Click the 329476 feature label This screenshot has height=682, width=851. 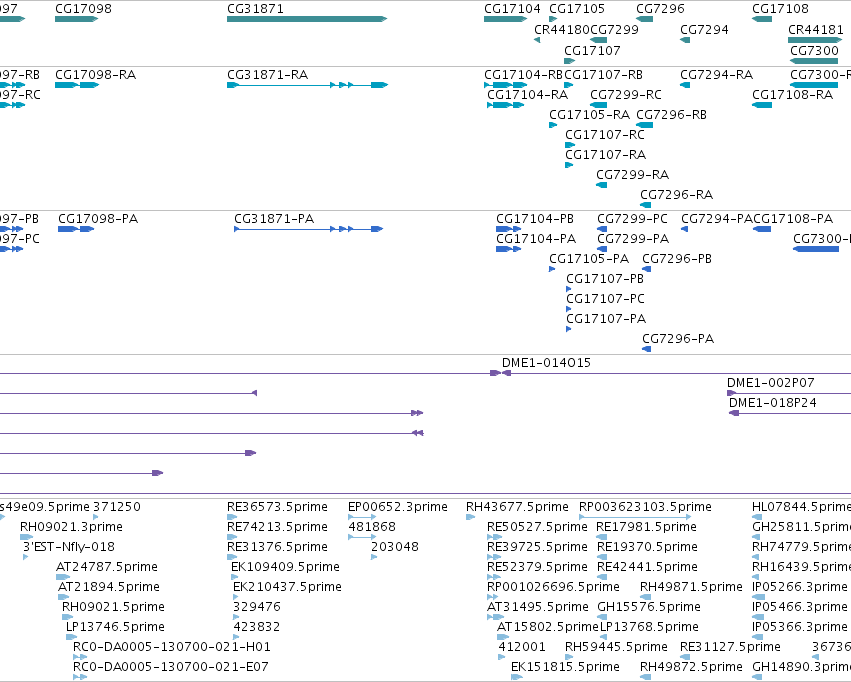257,607
